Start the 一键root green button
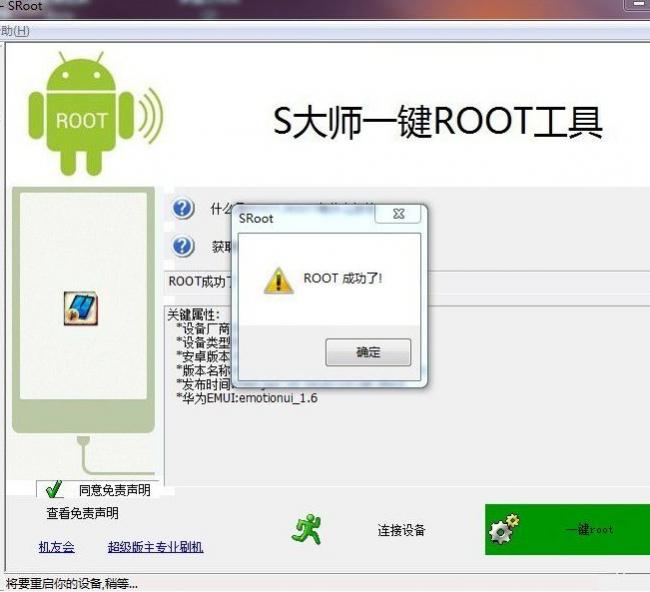The width and height of the screenshot is (650, 592). coord(568,529)
